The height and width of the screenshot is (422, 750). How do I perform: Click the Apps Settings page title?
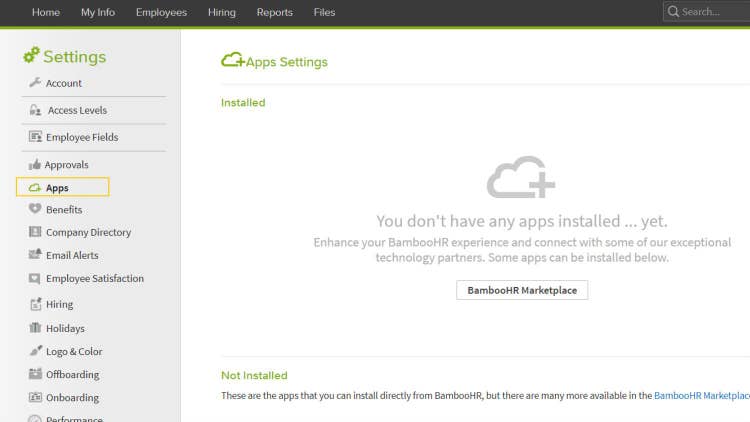pos(287,62)
